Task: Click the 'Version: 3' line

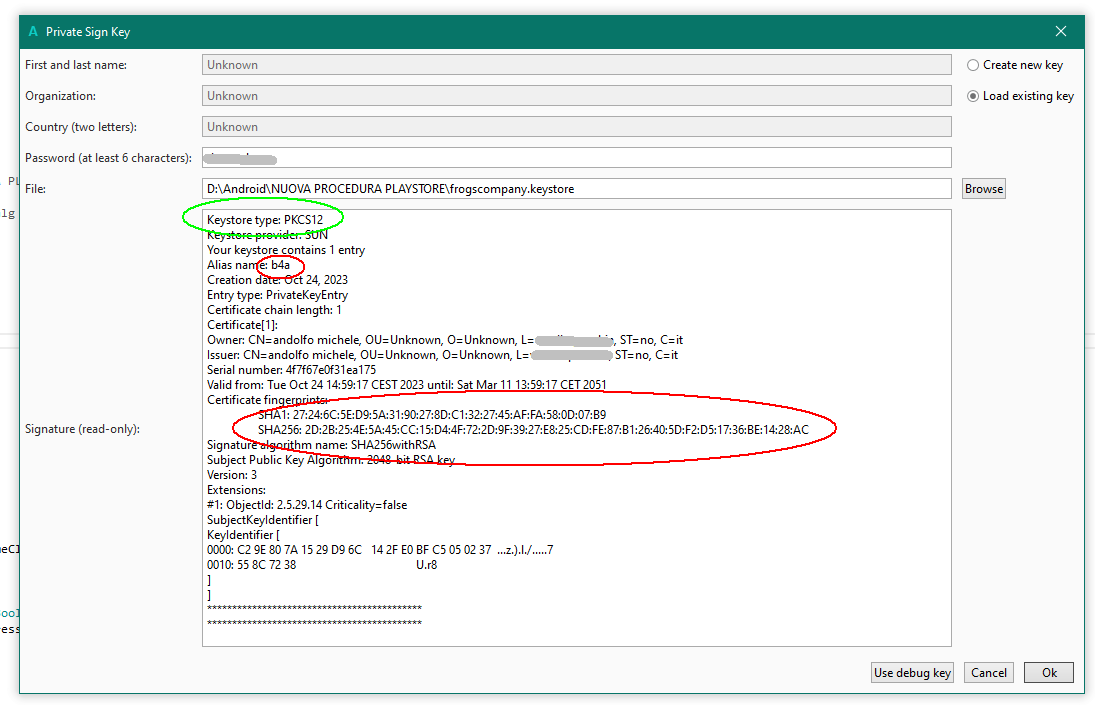Action: (232, 475)
